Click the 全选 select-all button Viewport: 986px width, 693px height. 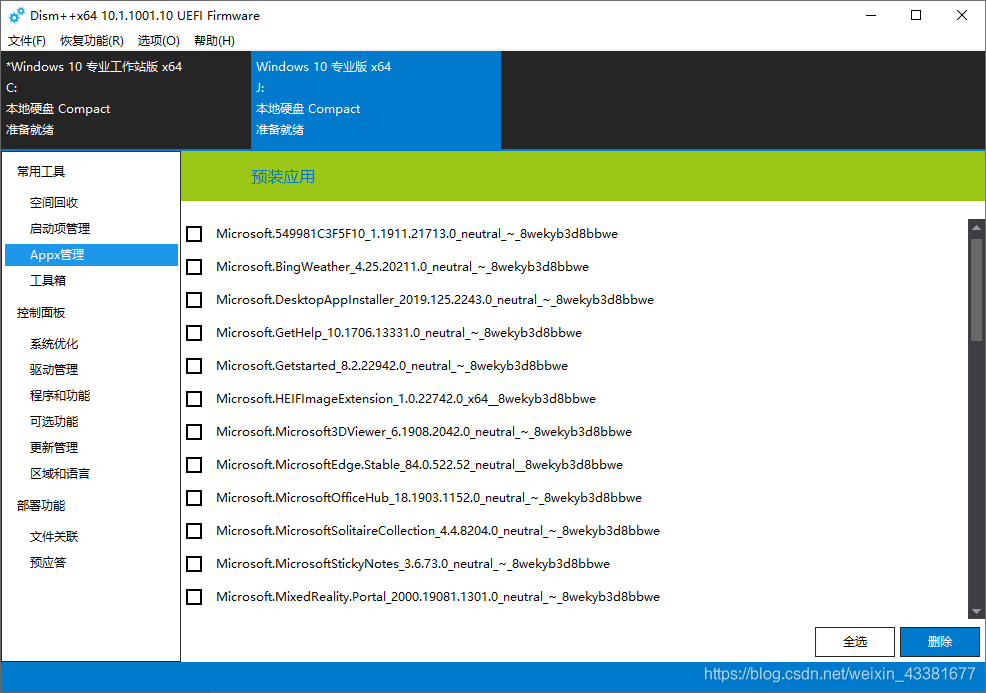pos(855,641)
